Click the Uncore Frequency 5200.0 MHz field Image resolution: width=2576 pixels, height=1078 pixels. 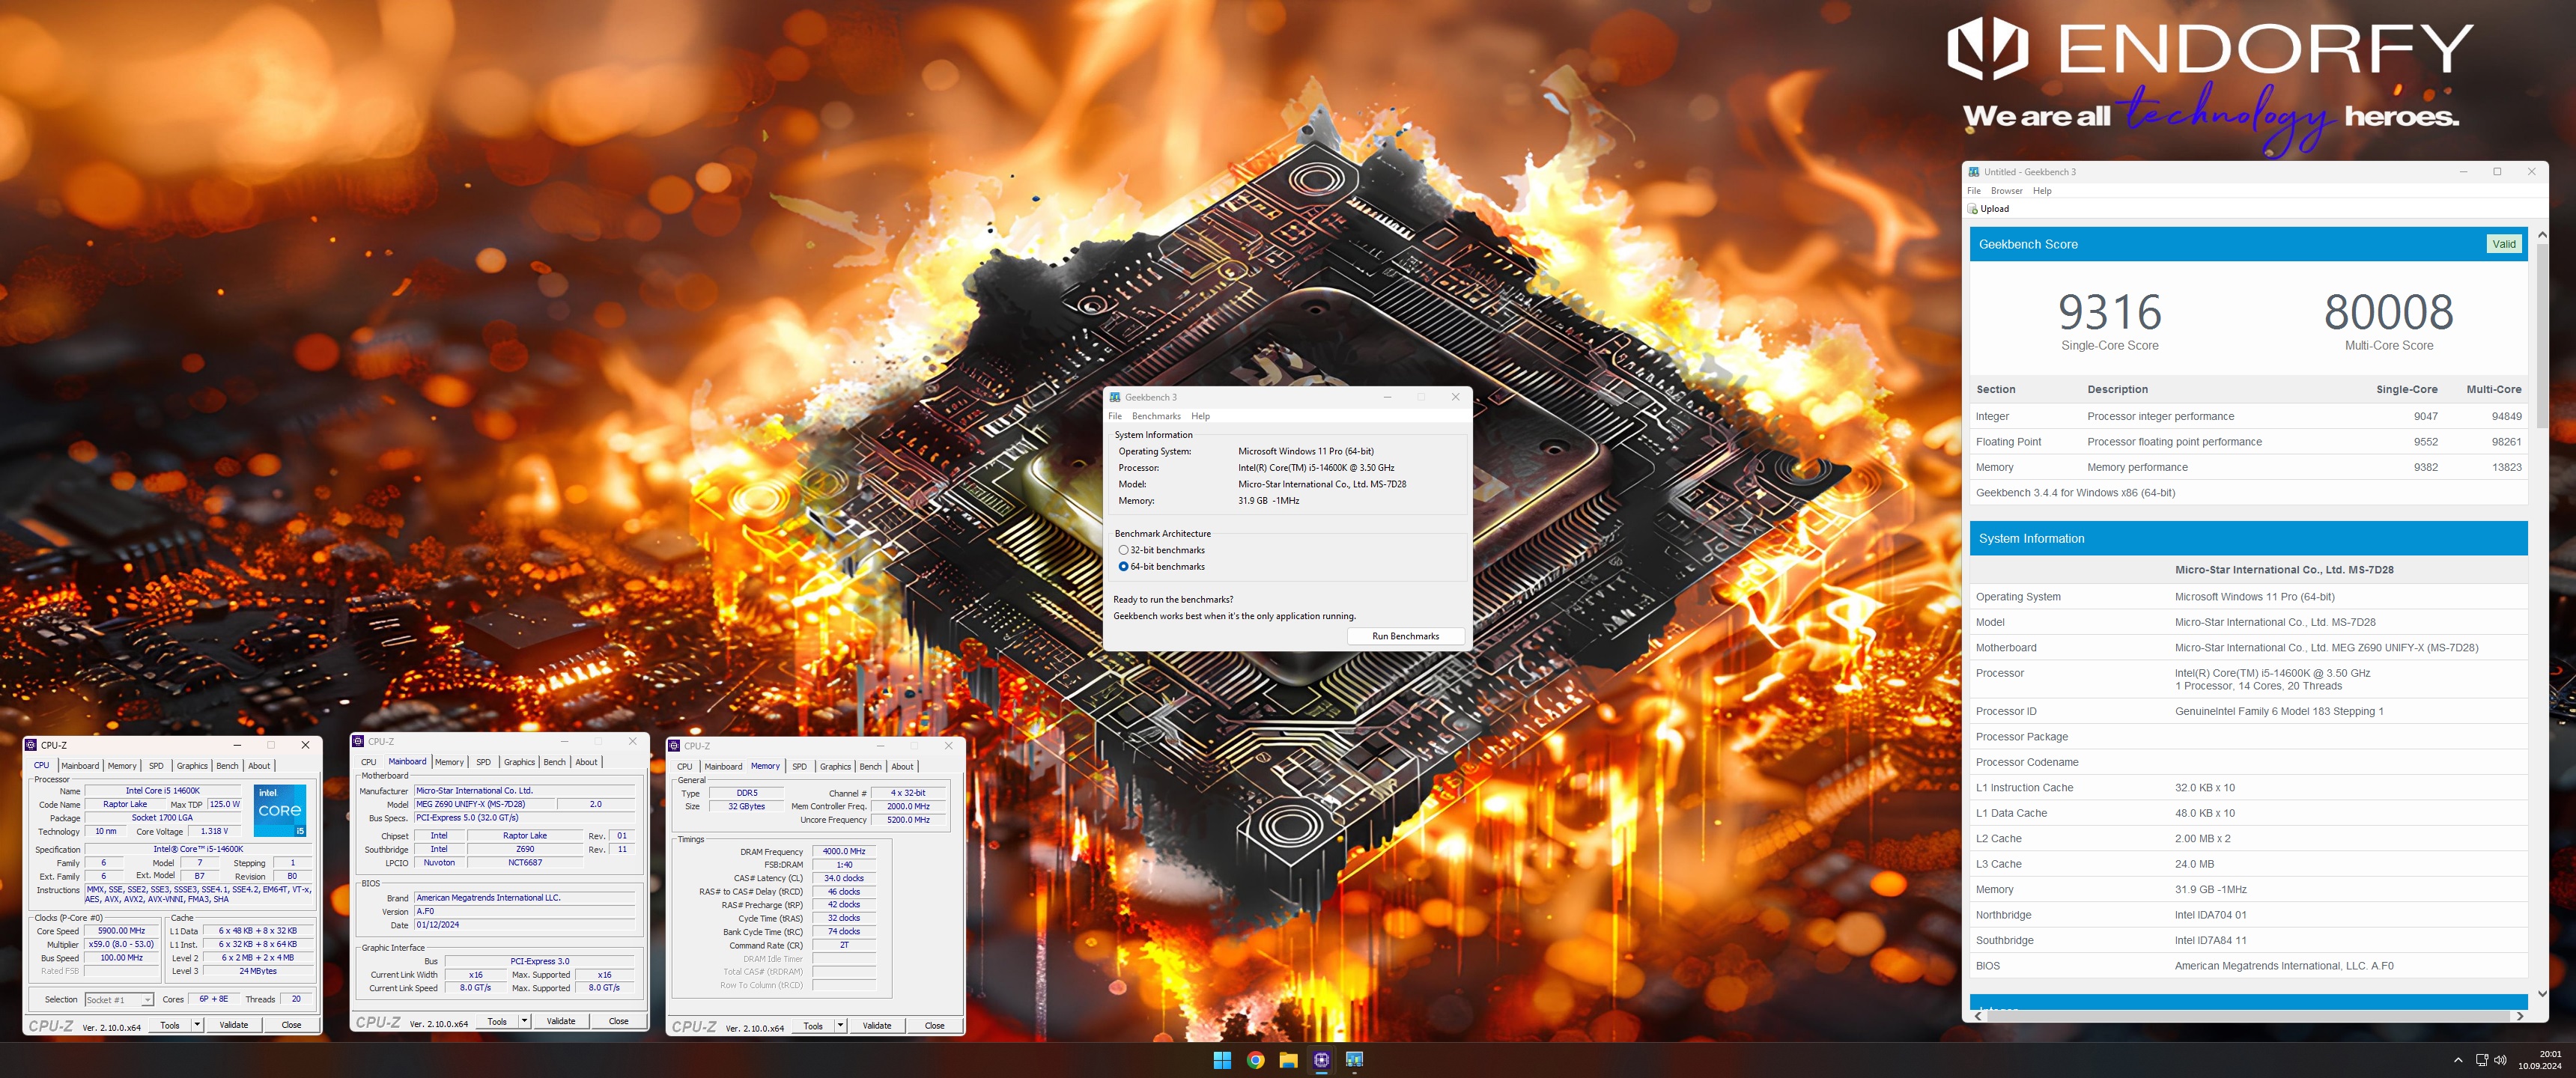[908, 820]
